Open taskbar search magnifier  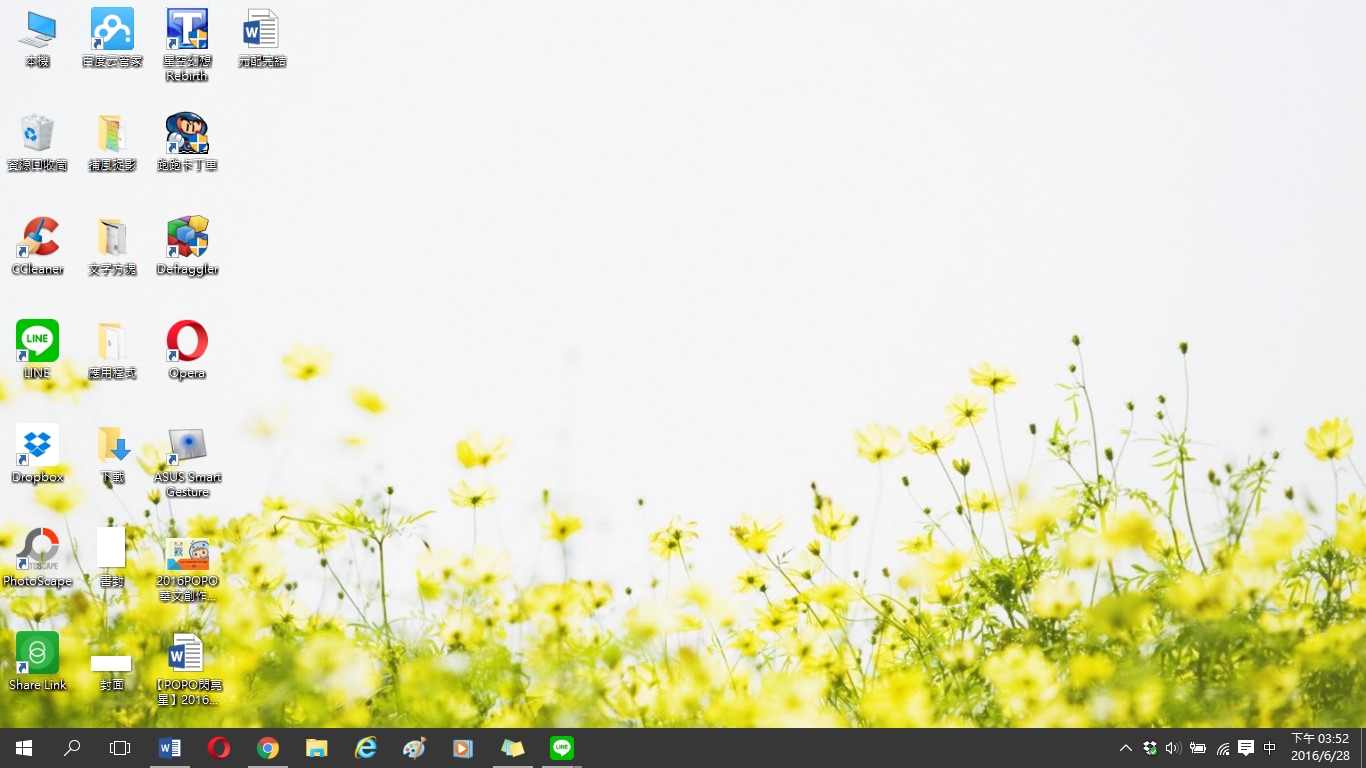coord(72,748)
